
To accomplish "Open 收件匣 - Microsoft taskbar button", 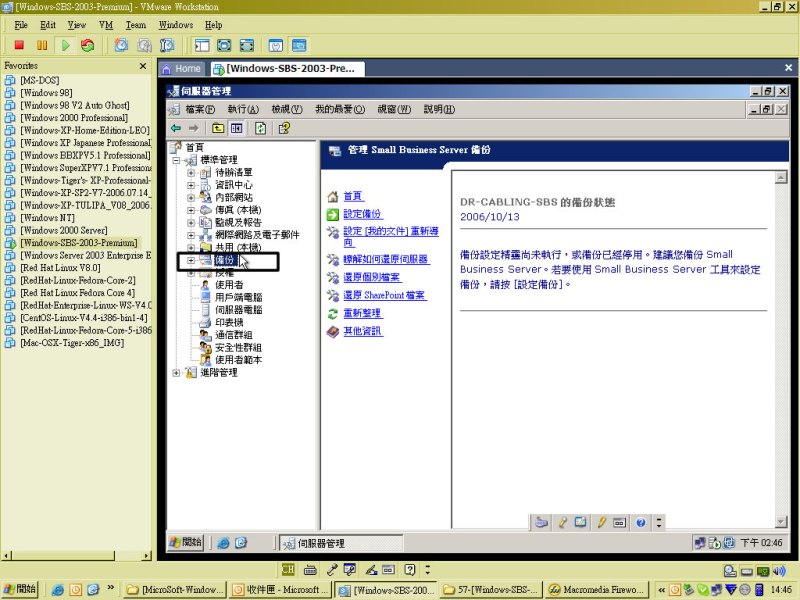I will [x=280, y=589].
